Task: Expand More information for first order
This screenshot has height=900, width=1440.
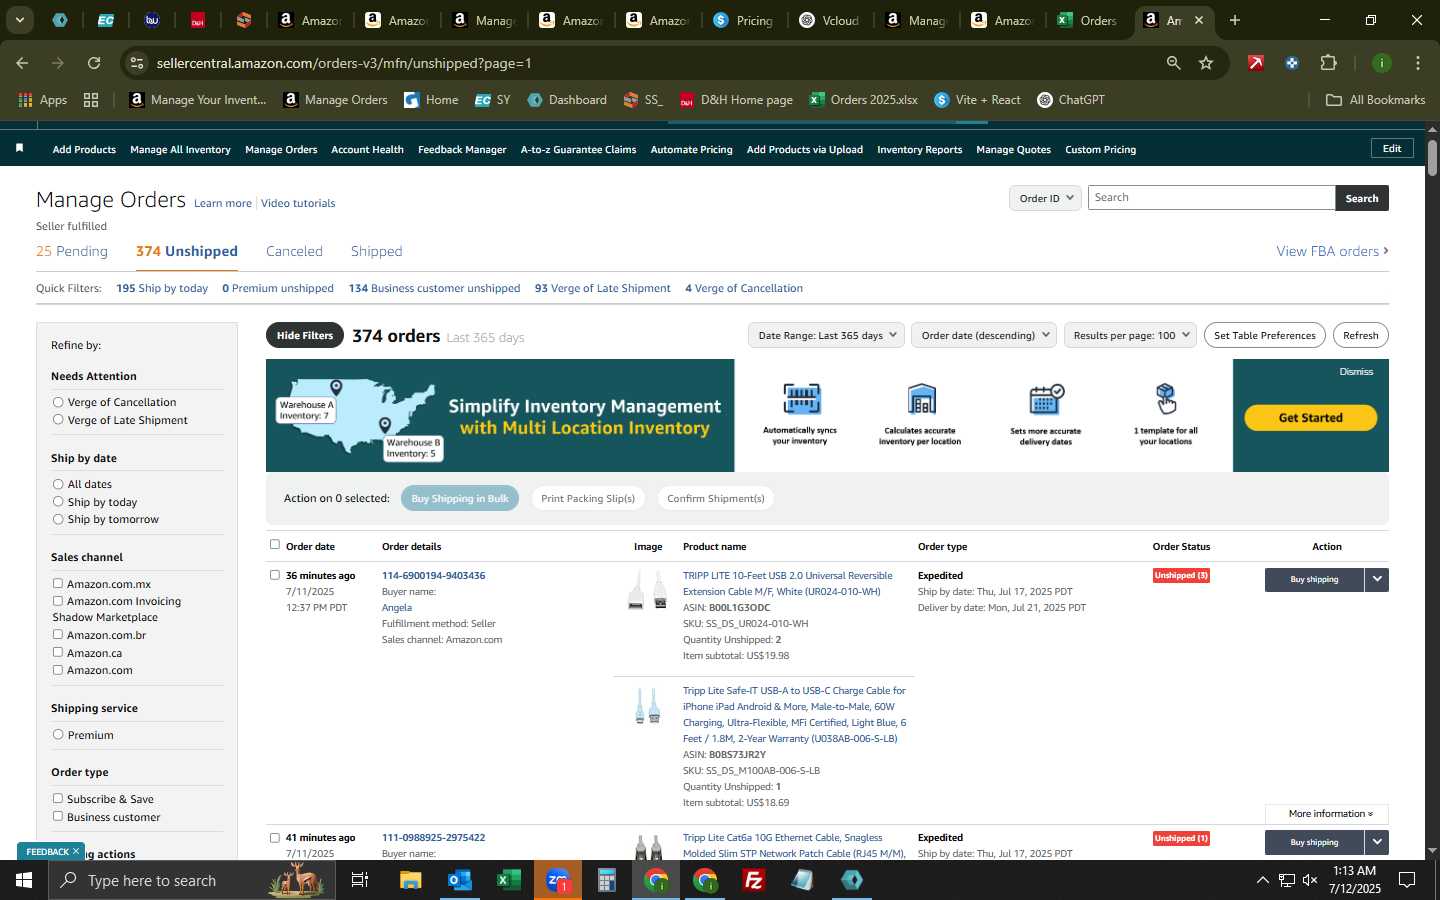Action: [1327, 814]
